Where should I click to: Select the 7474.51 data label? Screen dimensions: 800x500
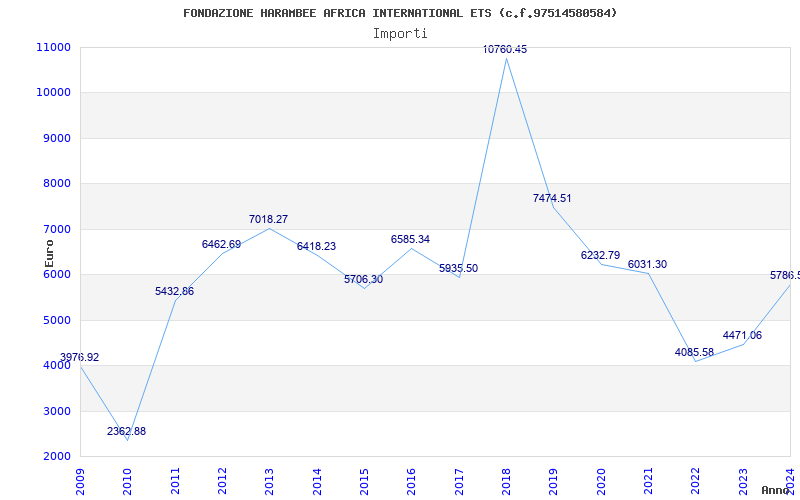(x=553, y=198)
